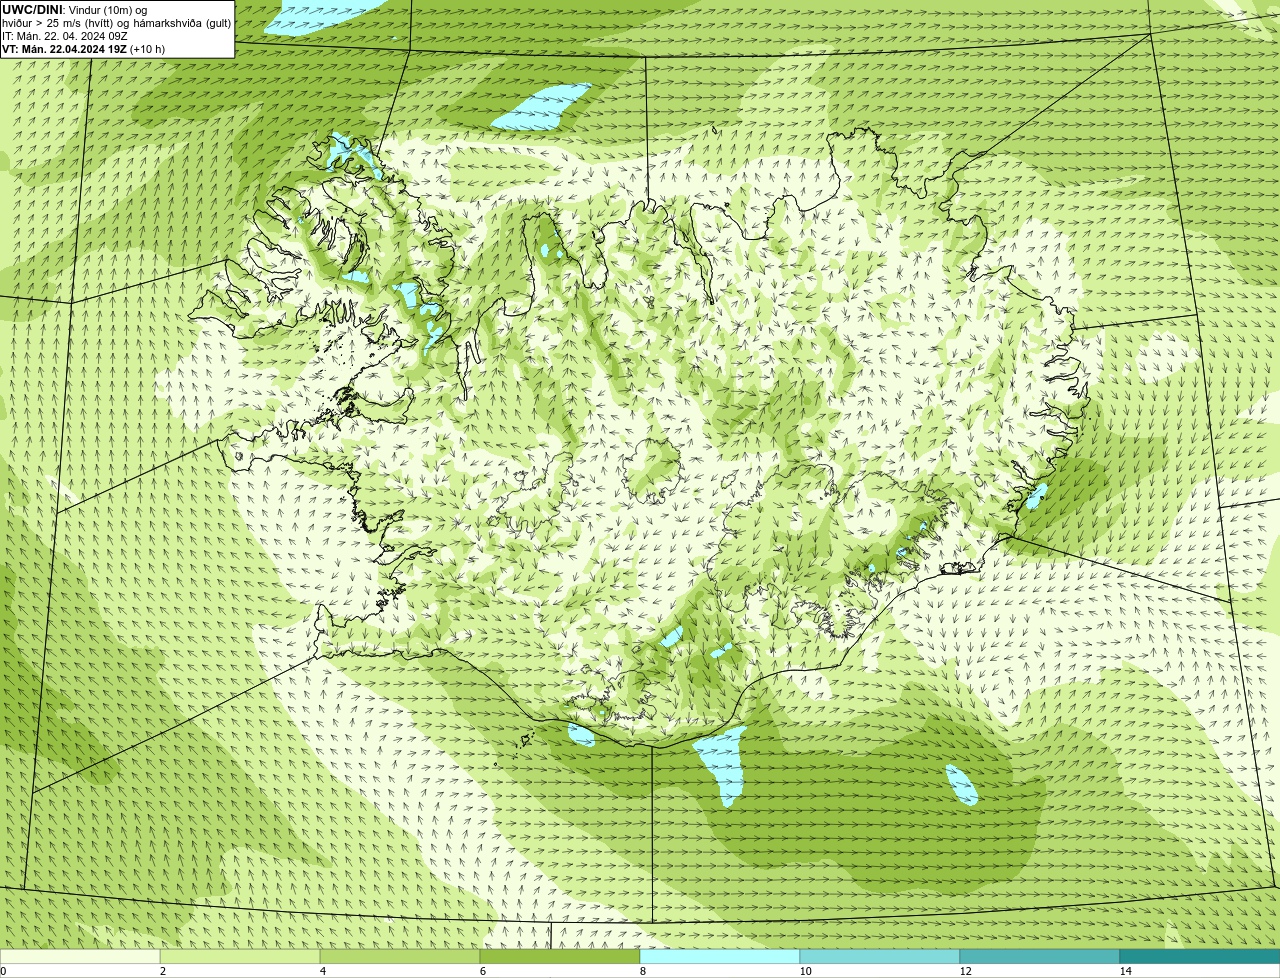Screen dimensions: 1280x978
Task: Select the 'VT: Mán. 22.04.2024 19Z (+10 h)' line
Action: tap(84, 49)
